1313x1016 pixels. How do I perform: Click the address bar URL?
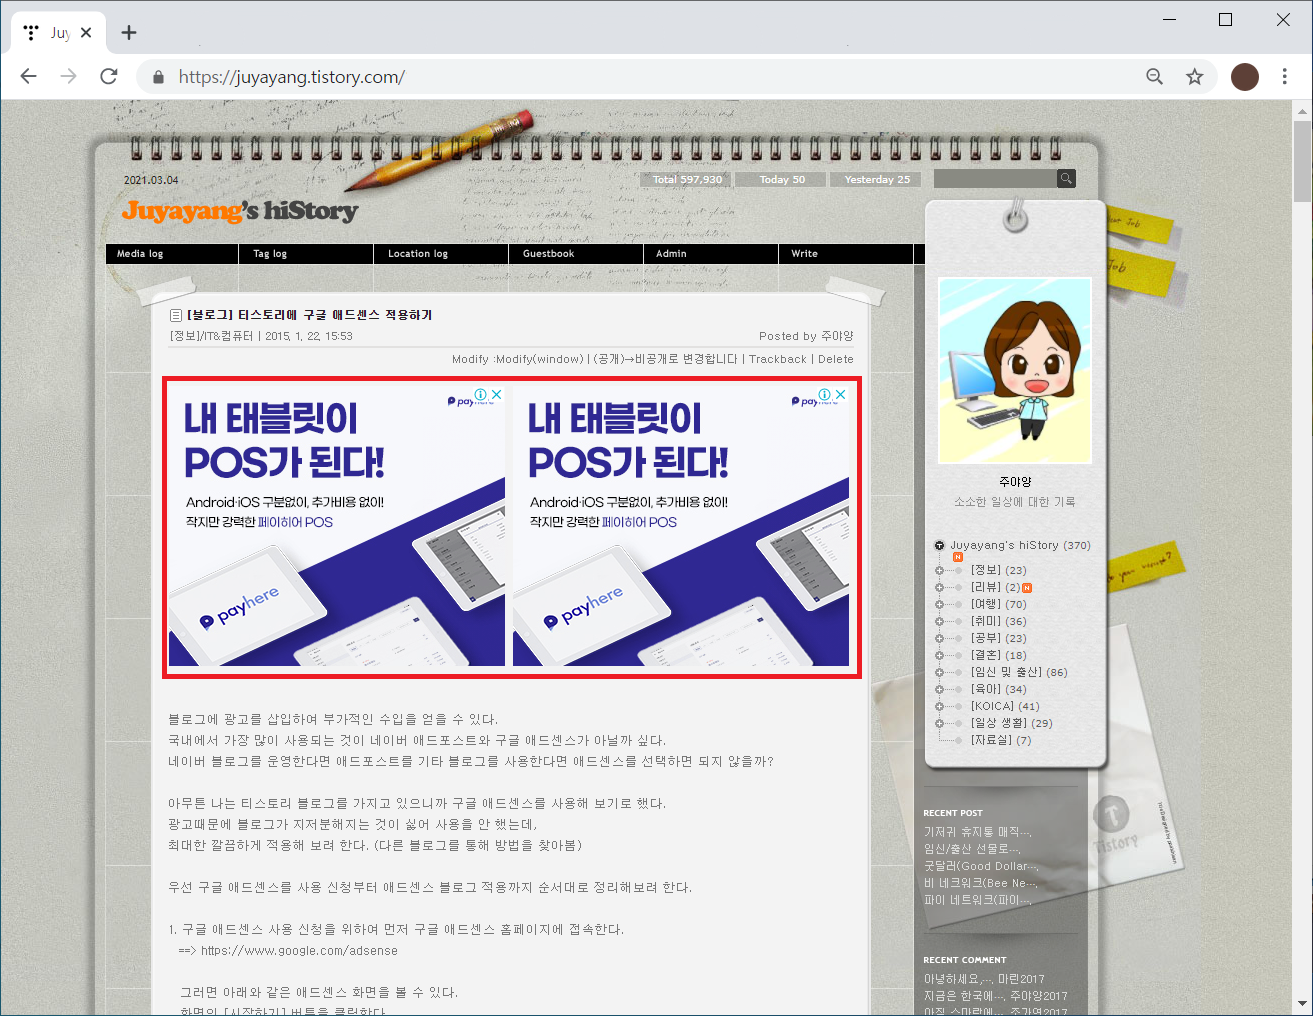pos(291,77)
